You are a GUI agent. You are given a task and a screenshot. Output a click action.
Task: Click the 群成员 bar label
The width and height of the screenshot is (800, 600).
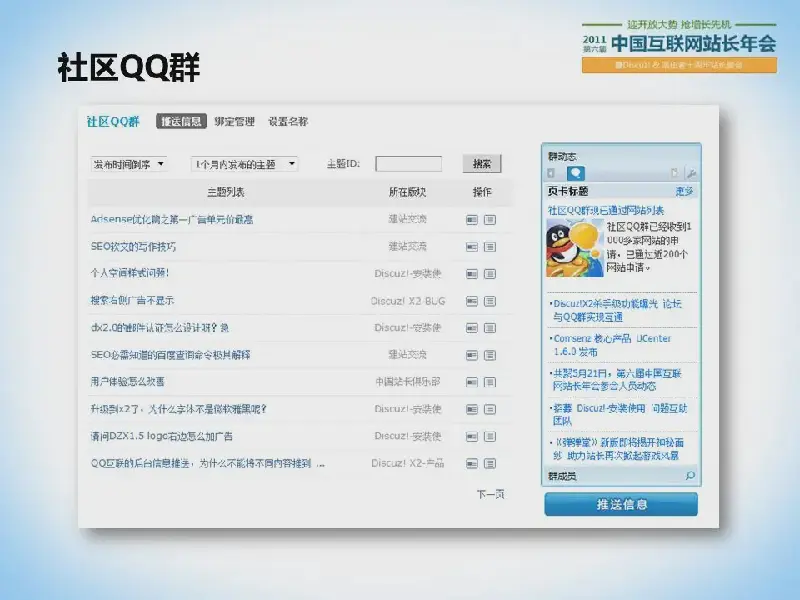point(562,476)
